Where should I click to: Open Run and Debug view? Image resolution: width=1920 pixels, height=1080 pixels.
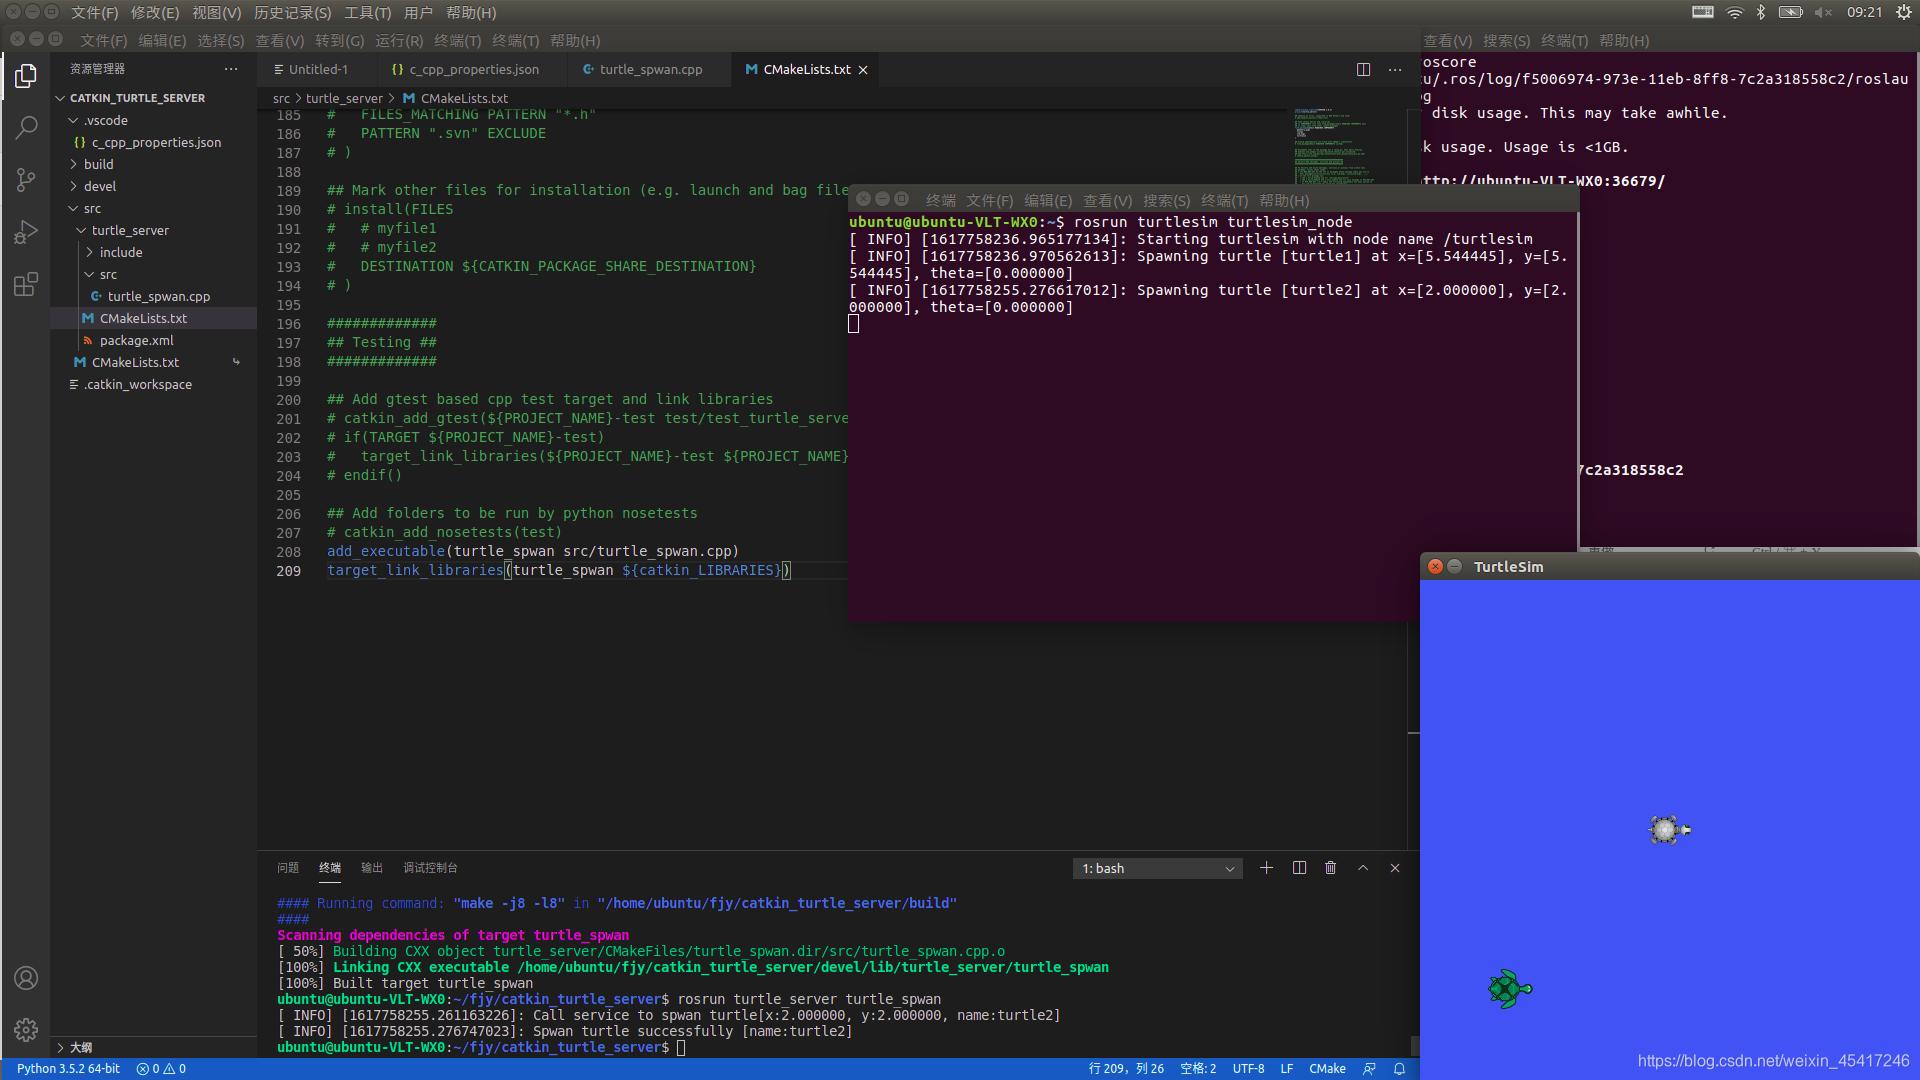pos(26,232)
